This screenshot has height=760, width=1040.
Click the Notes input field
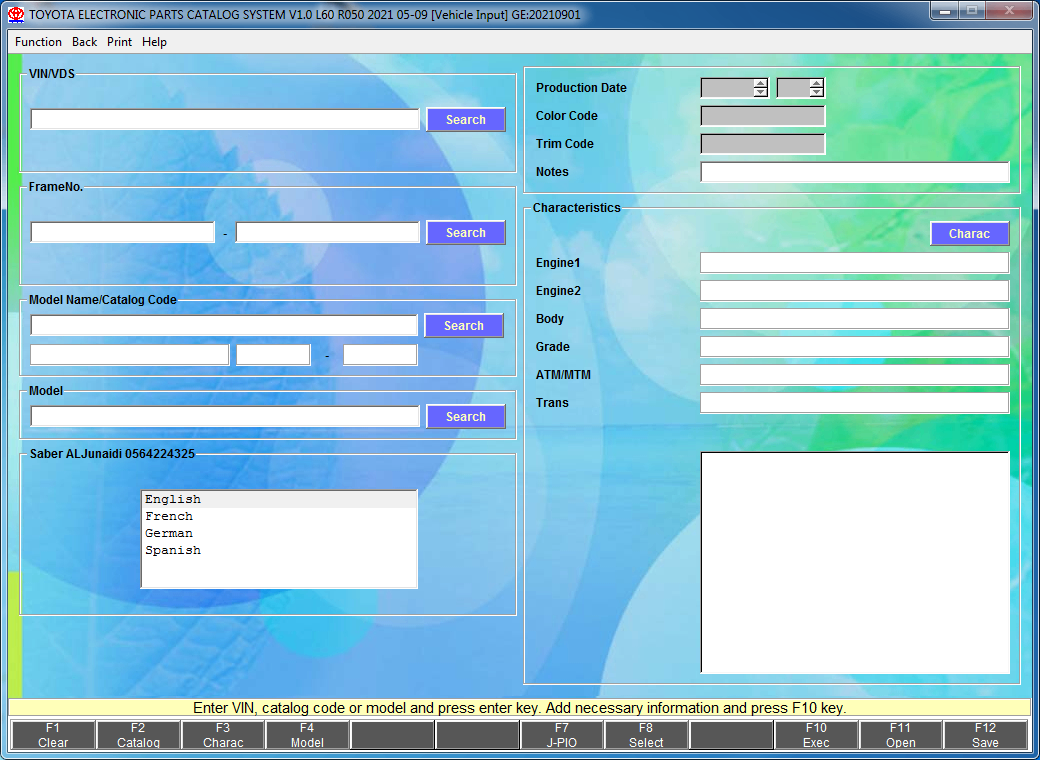click(855, 172)
